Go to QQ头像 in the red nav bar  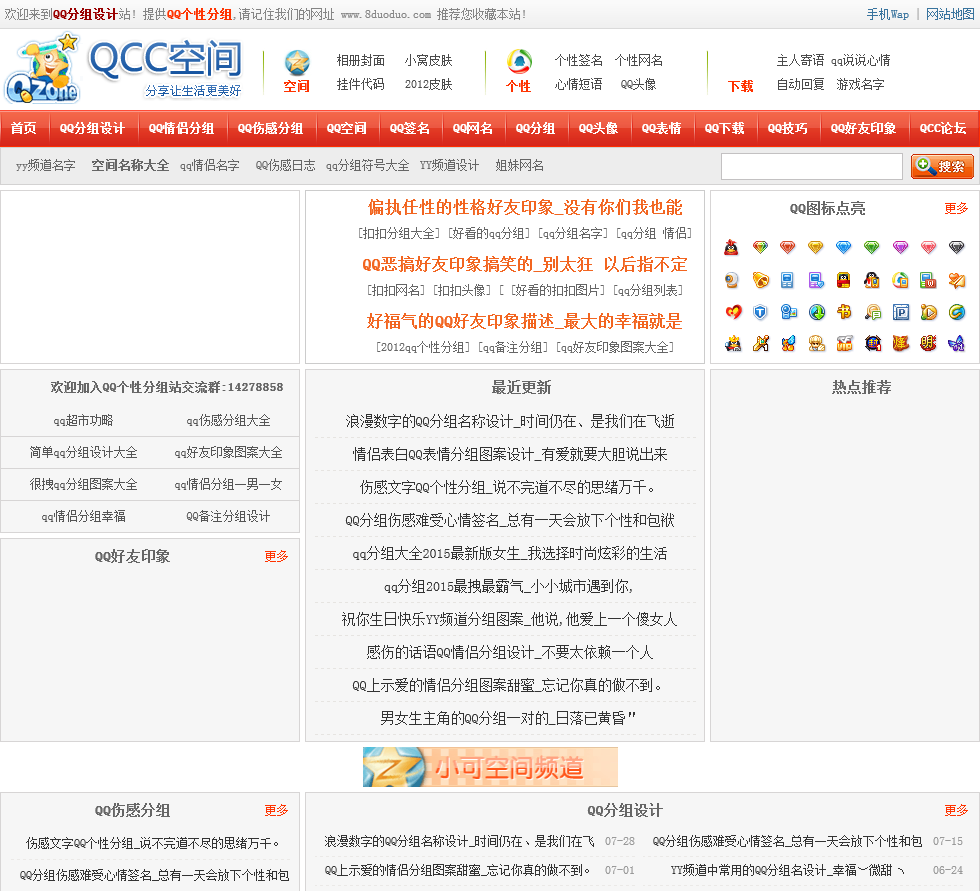coord(598,129)
